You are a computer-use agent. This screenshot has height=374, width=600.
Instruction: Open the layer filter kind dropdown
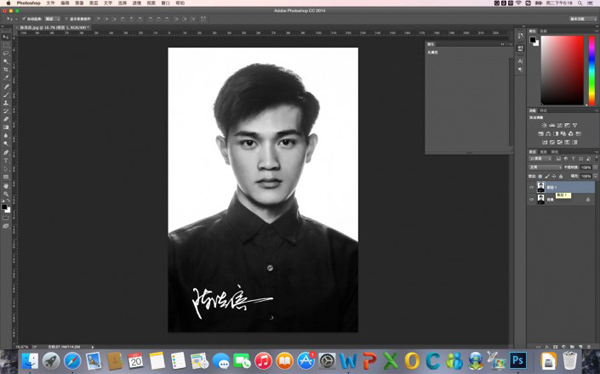[540, 158]
